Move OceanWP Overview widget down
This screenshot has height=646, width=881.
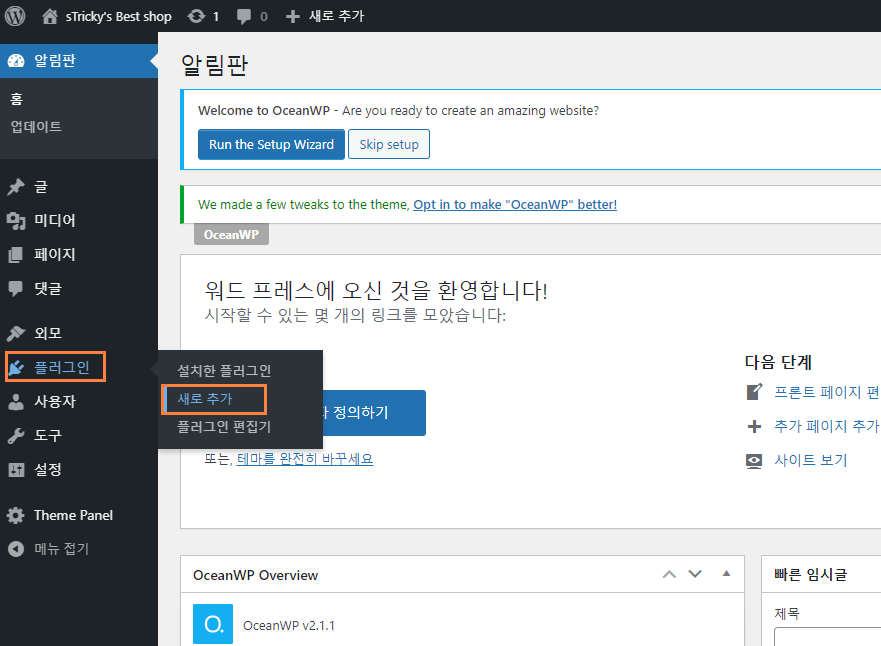695,574
